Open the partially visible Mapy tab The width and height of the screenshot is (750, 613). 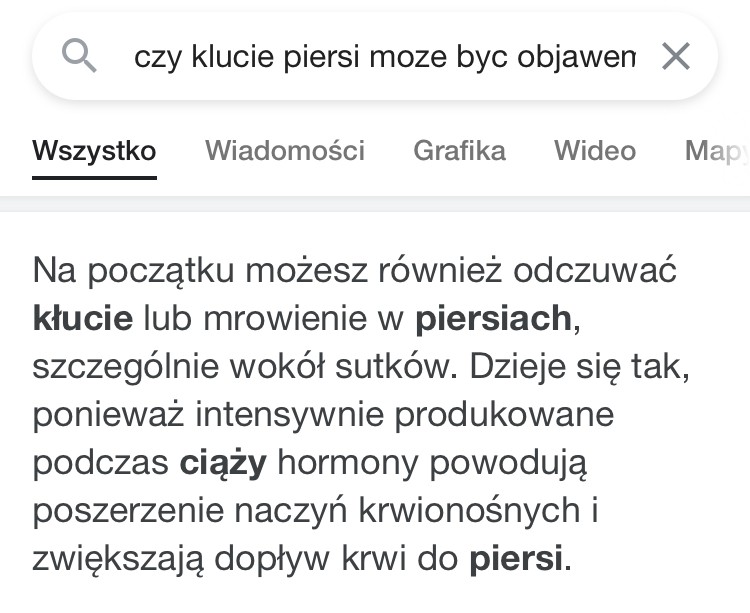pos(716,151)
